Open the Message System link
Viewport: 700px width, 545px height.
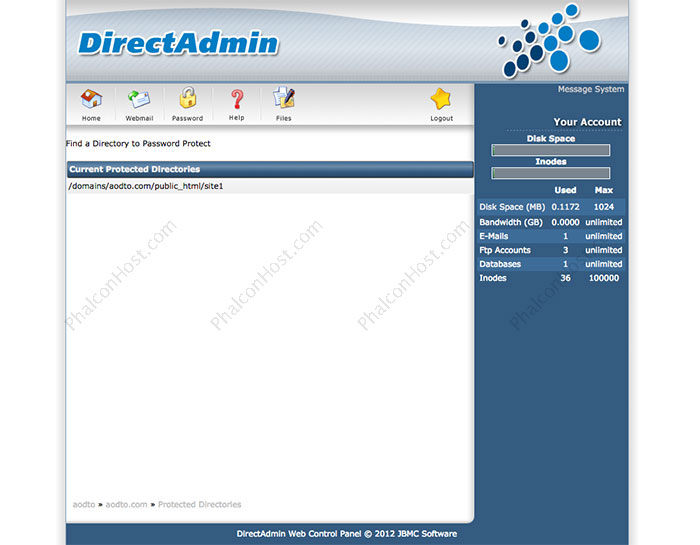(x=591, y=89)
